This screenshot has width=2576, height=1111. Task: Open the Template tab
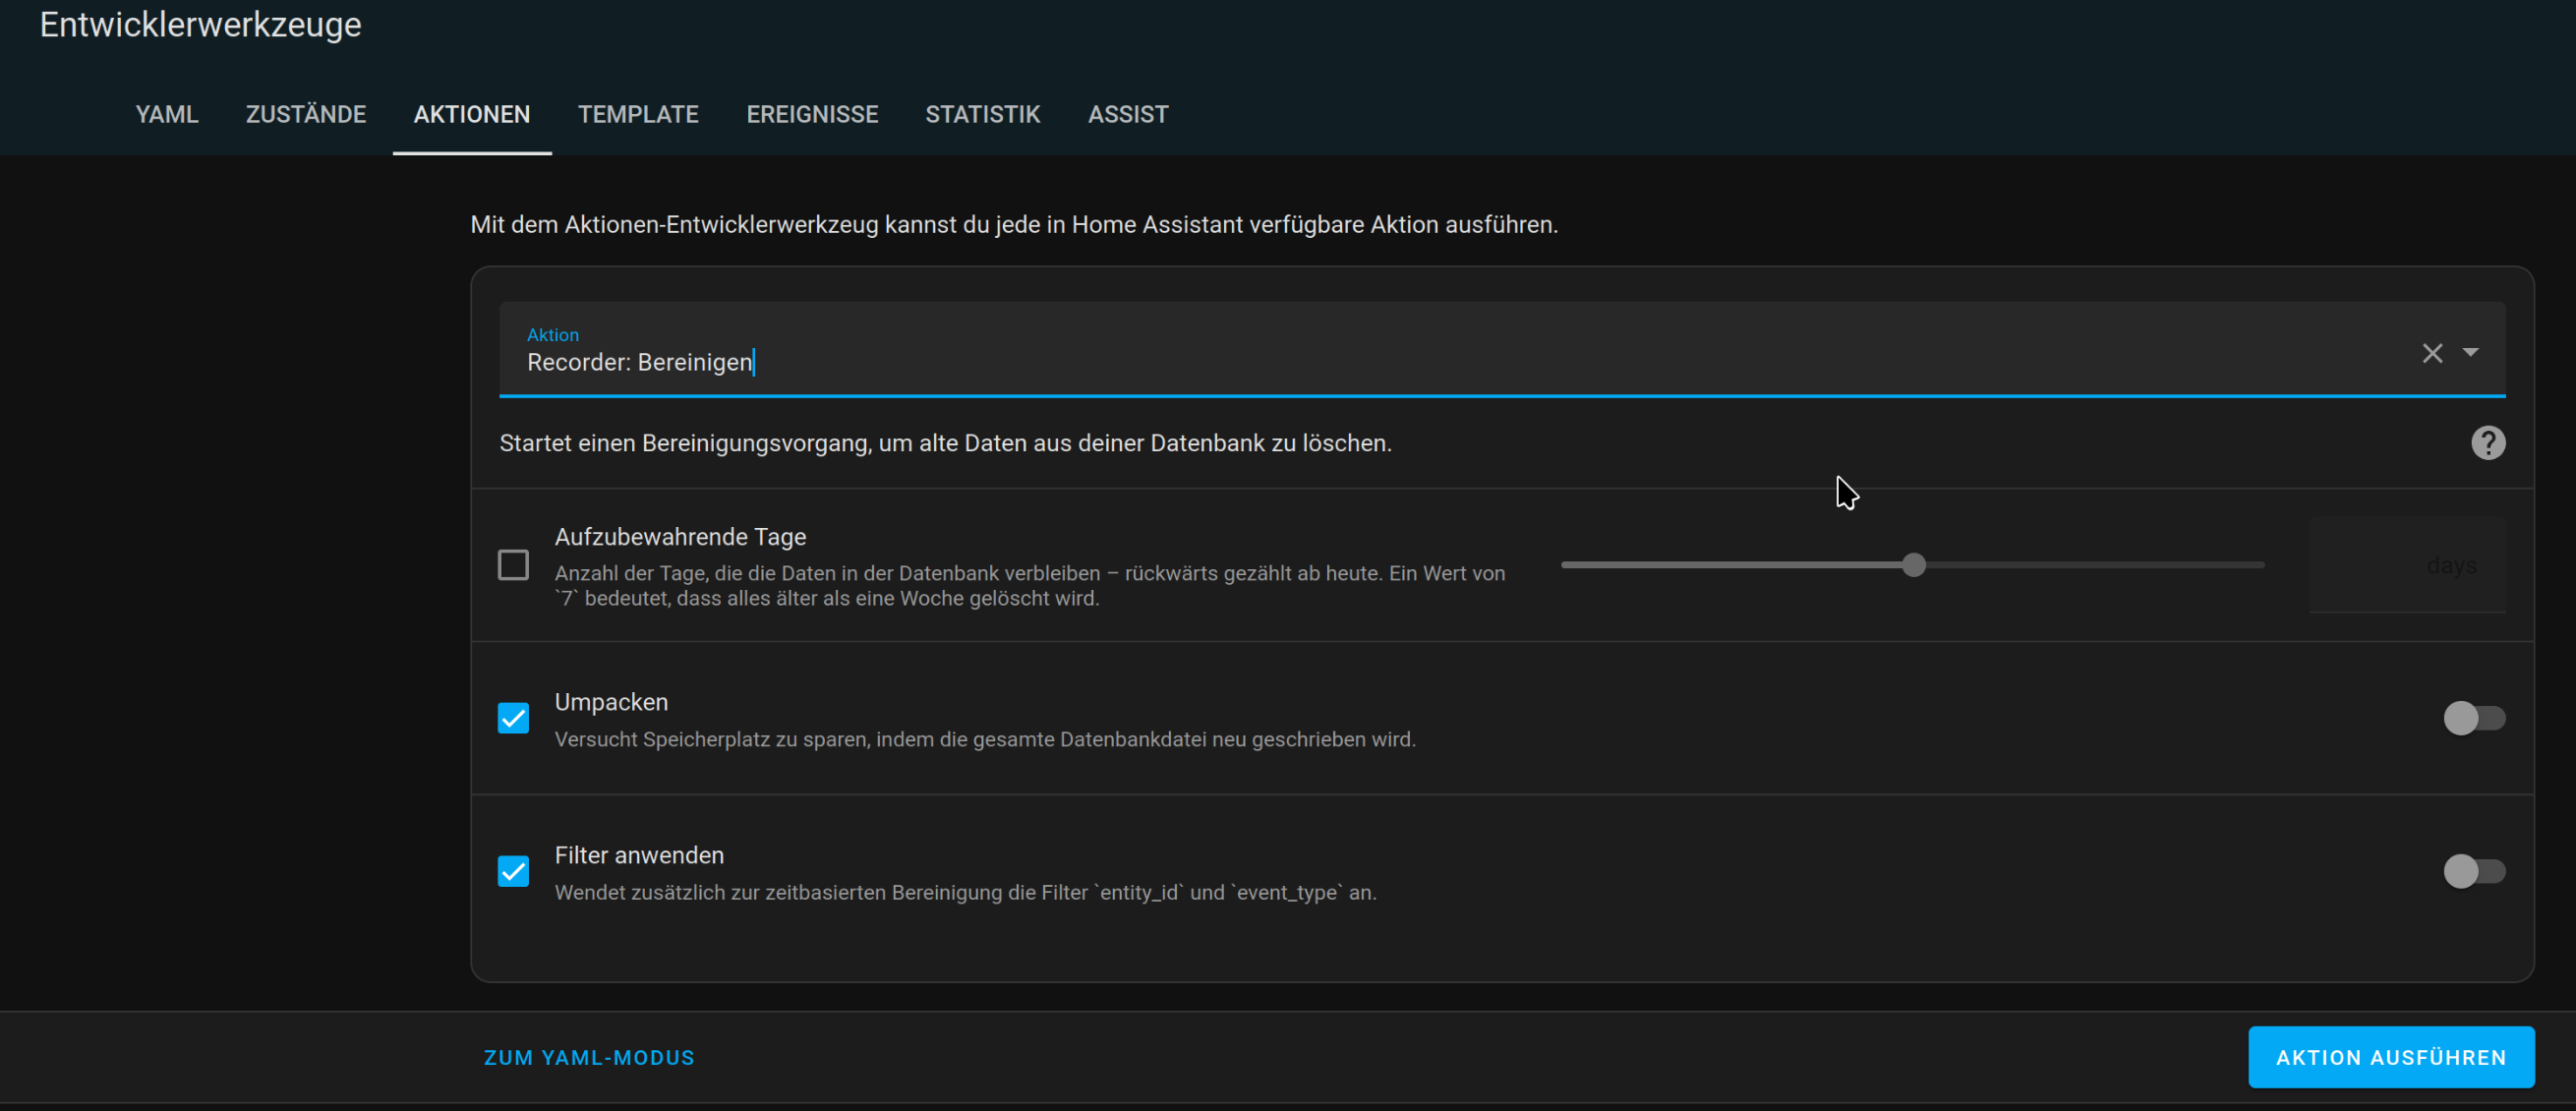[x=638, y=115]
